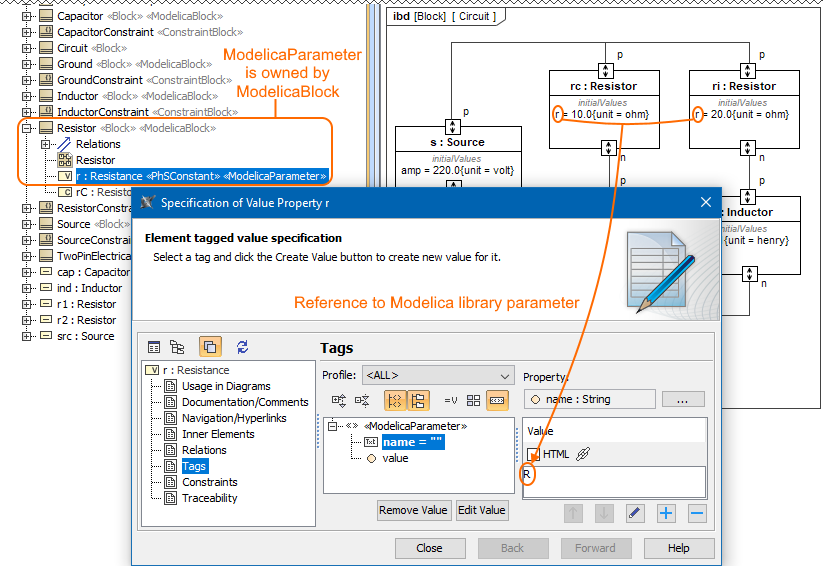Select the ri : Resistor block in diagram
The width and height of the screenshot is (823, 566).
point(744,109)
